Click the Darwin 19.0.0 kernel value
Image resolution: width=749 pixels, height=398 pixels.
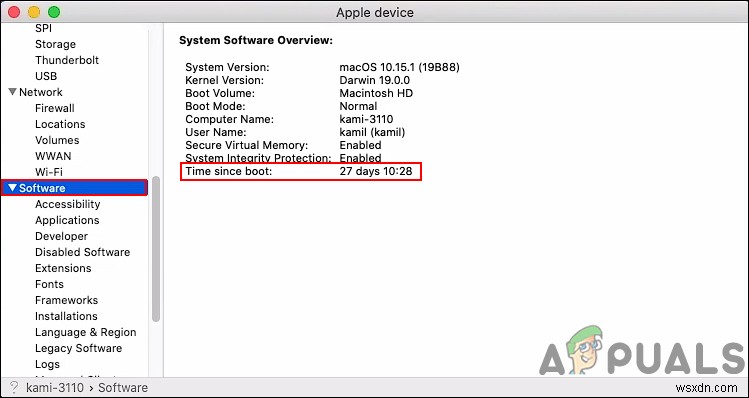(374, 80)
